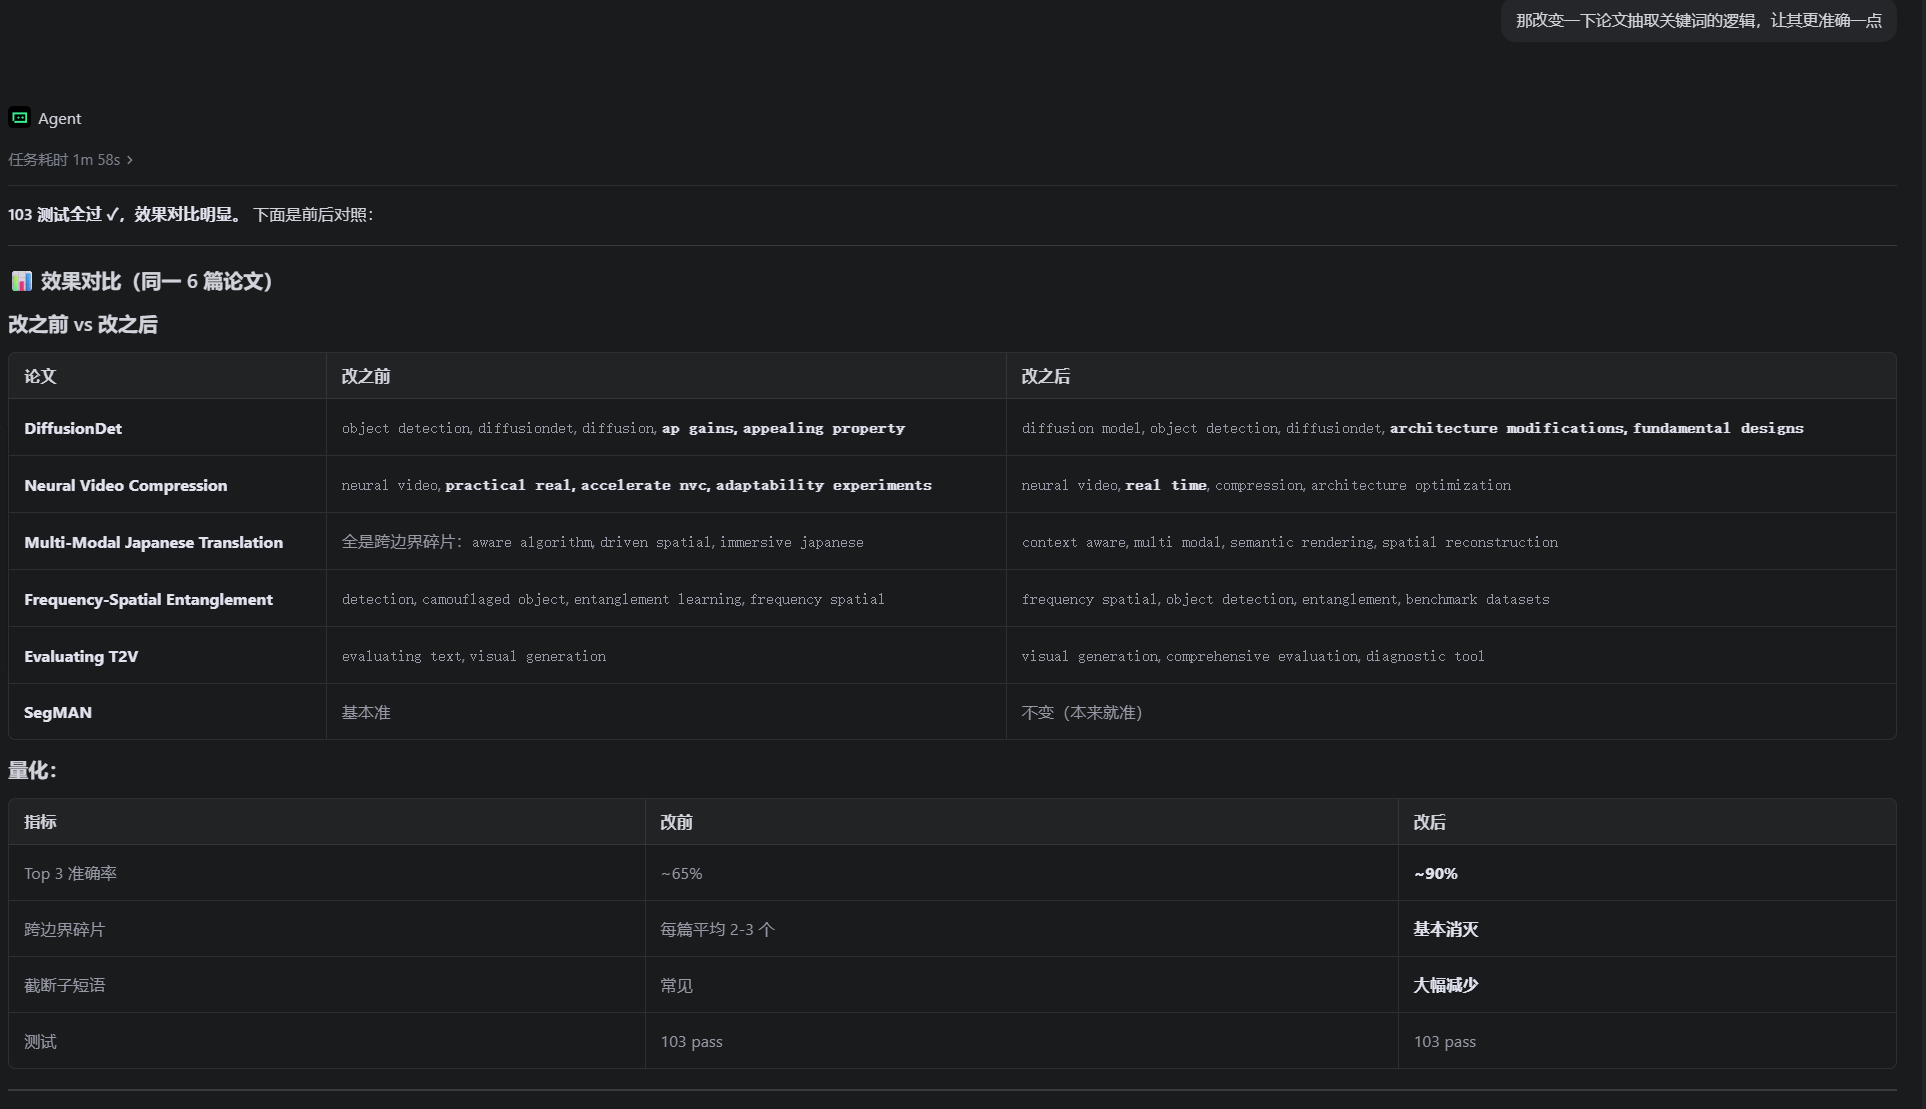Select the Neural Video Compression row title

coord(126,485)
